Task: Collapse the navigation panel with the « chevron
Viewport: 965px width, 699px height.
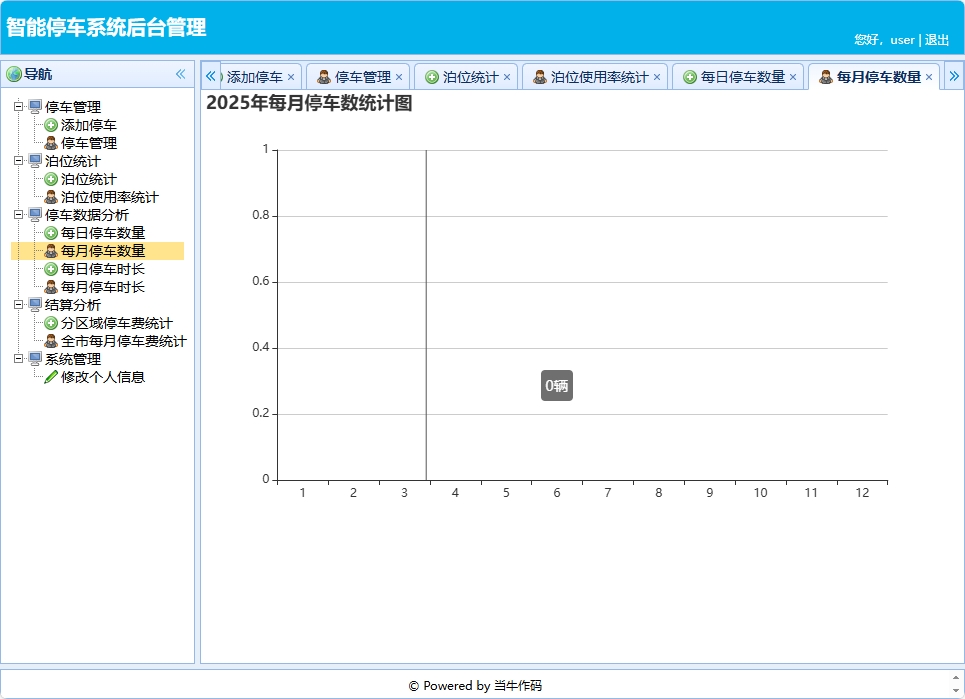Action: (180, 73)
